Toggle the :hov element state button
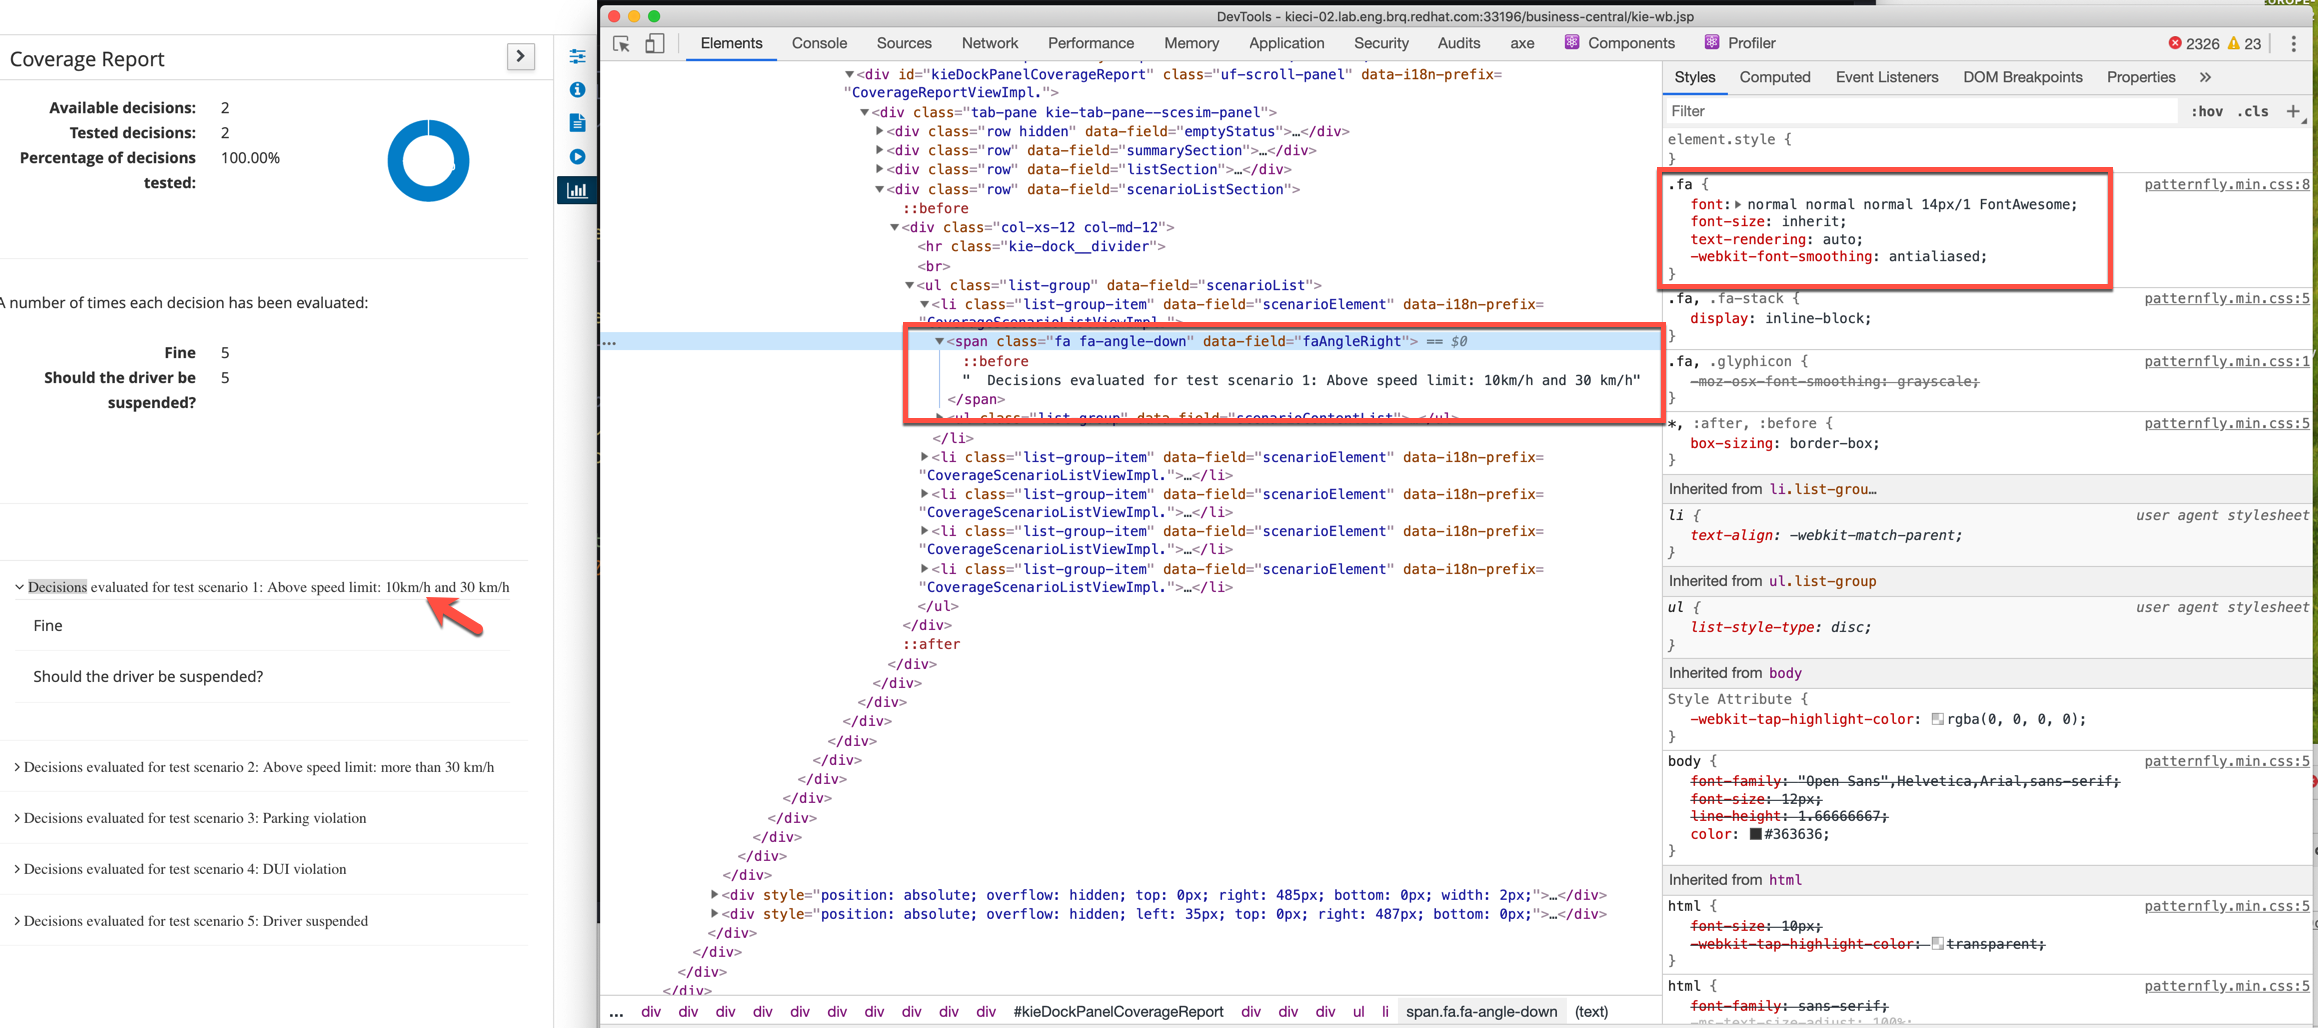 point(2206,112)
